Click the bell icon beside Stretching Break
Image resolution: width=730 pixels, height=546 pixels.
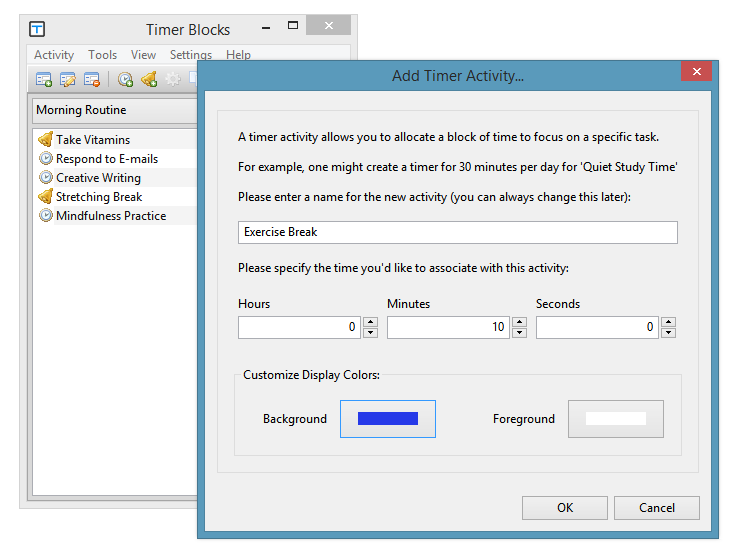46,196
